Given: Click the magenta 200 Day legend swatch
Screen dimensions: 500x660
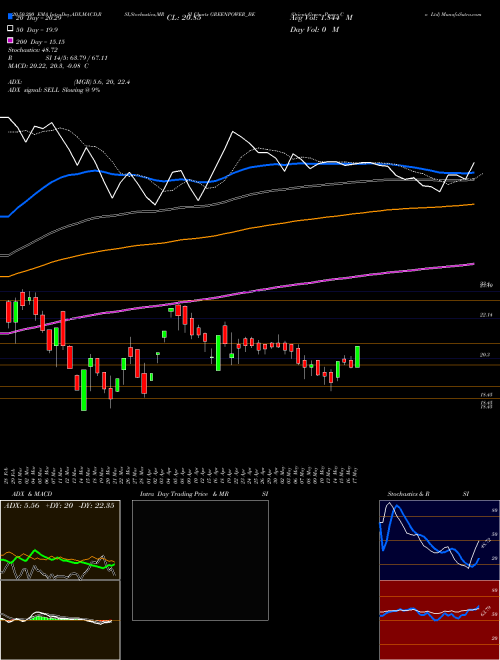Looking at the screenshot, I should pyautogui.click(x=10, y=41).
